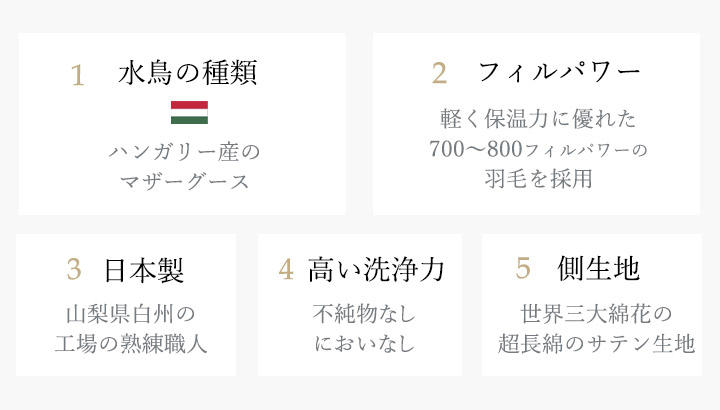Click the Hungarian flag icon
Screen dimensions: 720x410
tap(189, 112)
